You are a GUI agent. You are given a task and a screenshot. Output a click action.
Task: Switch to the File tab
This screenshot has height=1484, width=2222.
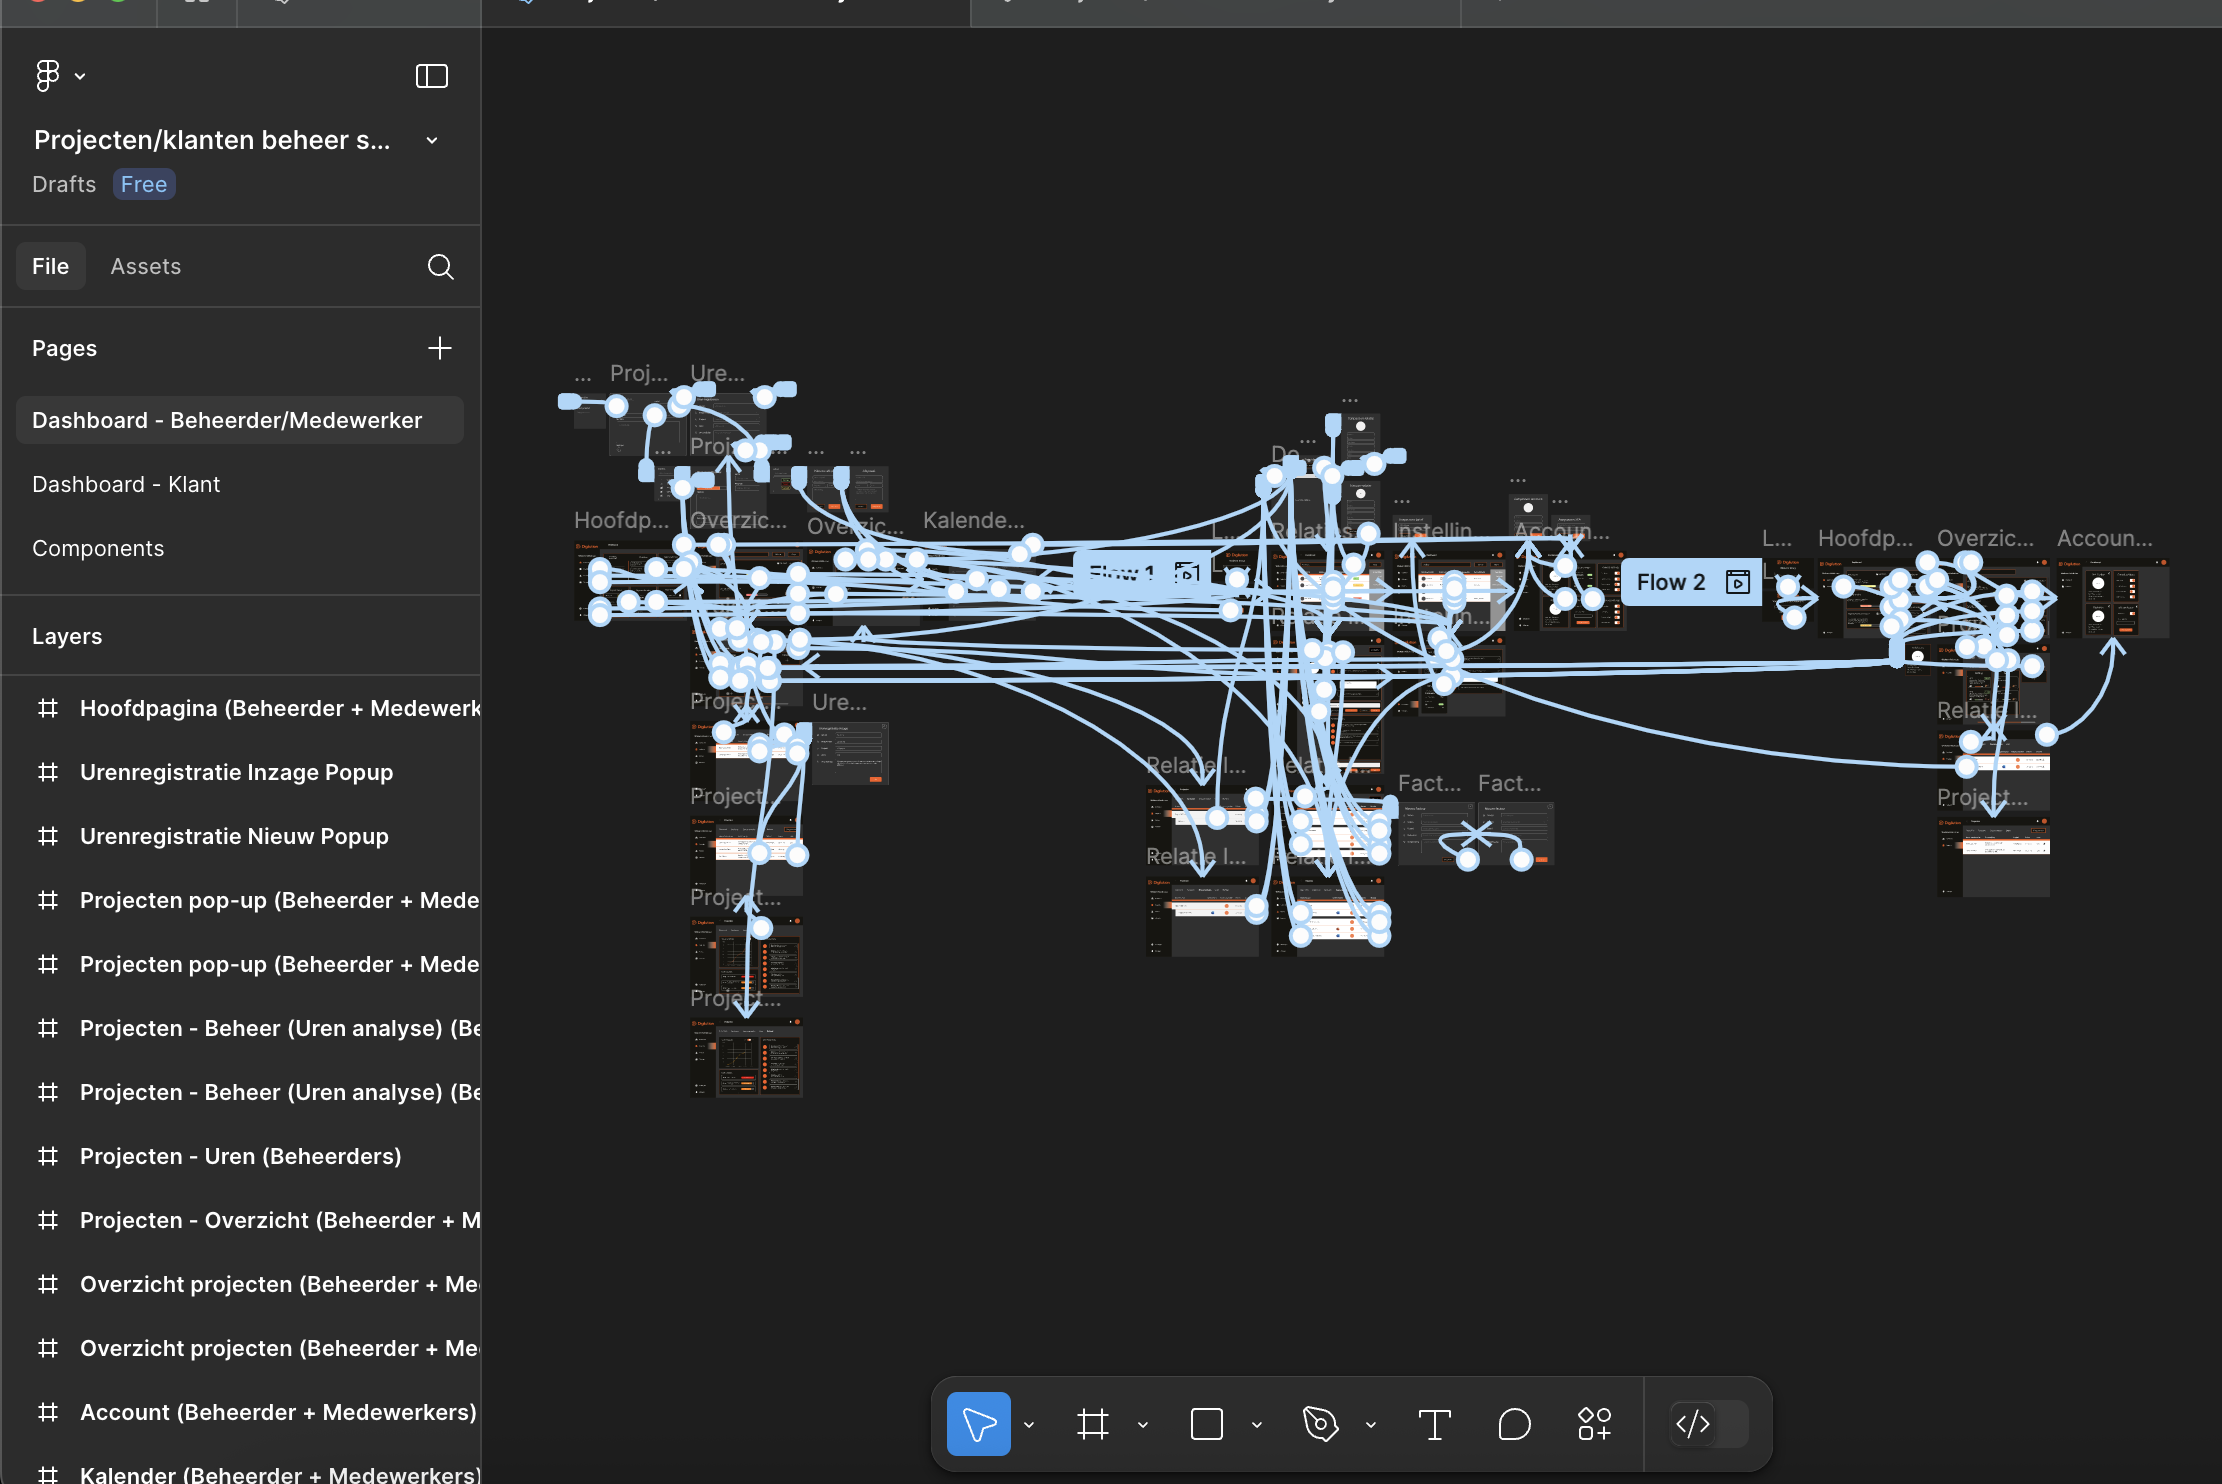(50, 266)
